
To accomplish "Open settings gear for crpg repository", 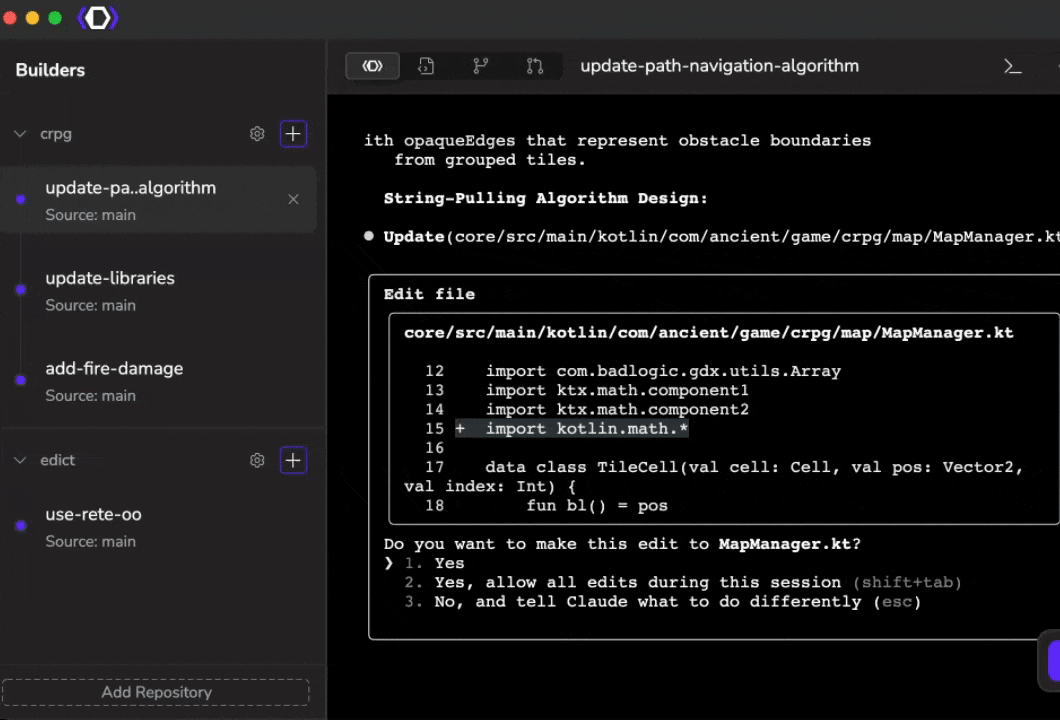I will [x=257, y=134].
